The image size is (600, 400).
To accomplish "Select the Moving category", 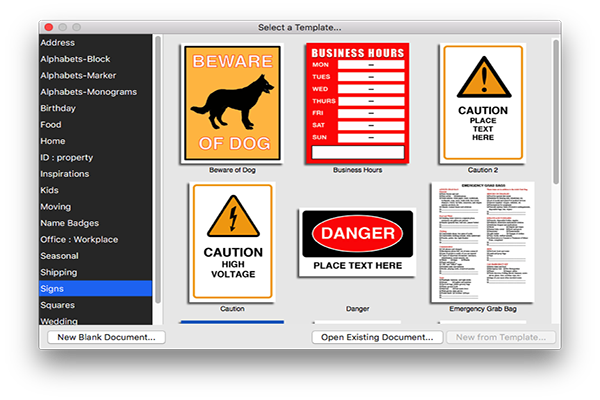I will [95, 207].
